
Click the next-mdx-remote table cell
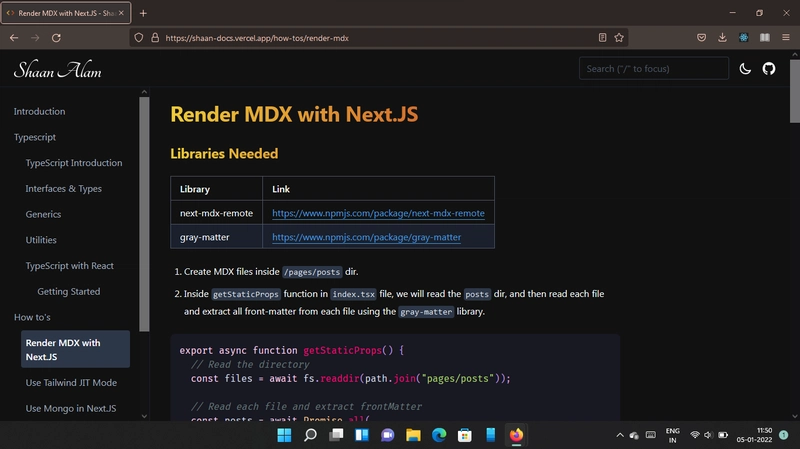tap(216, 213)
